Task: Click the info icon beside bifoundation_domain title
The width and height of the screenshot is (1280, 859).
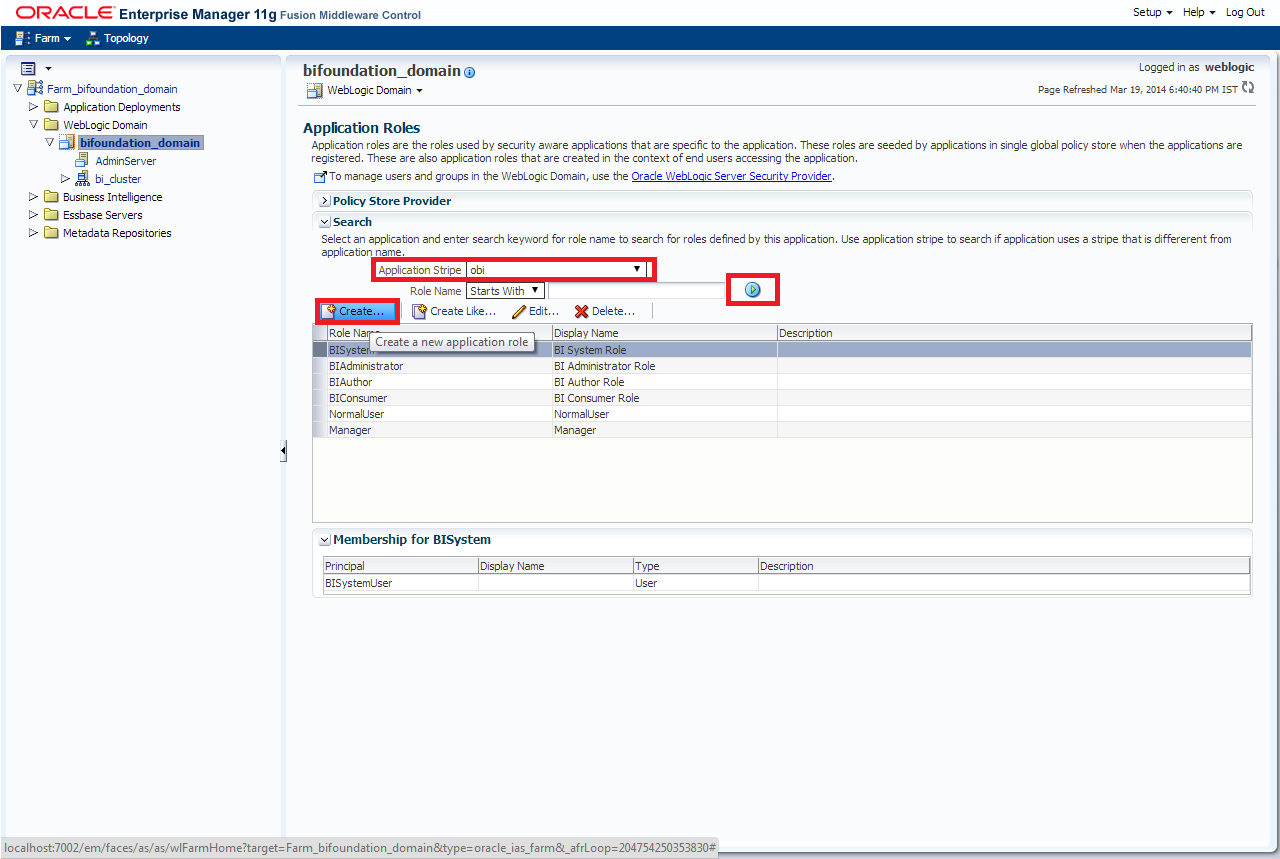Action: tap(470, 72)
